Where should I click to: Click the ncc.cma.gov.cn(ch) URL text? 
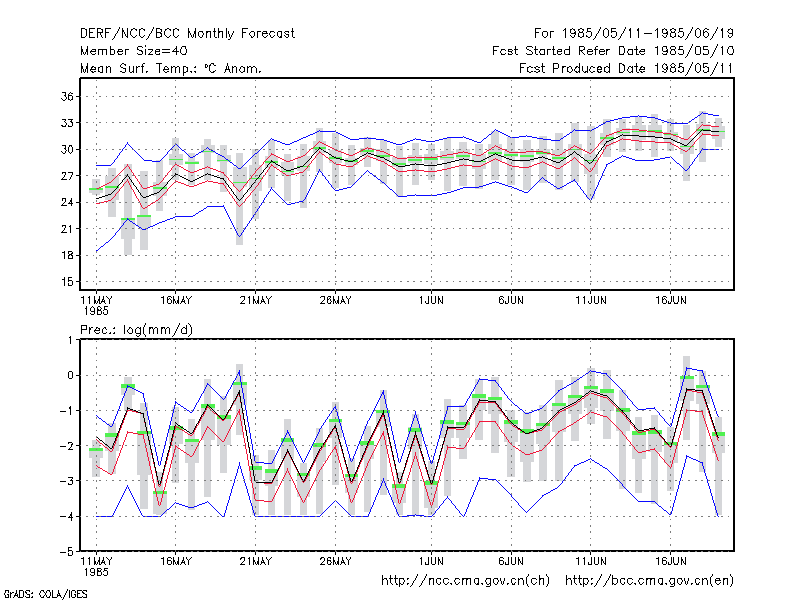pyautogui.click(x=465, y=581)
